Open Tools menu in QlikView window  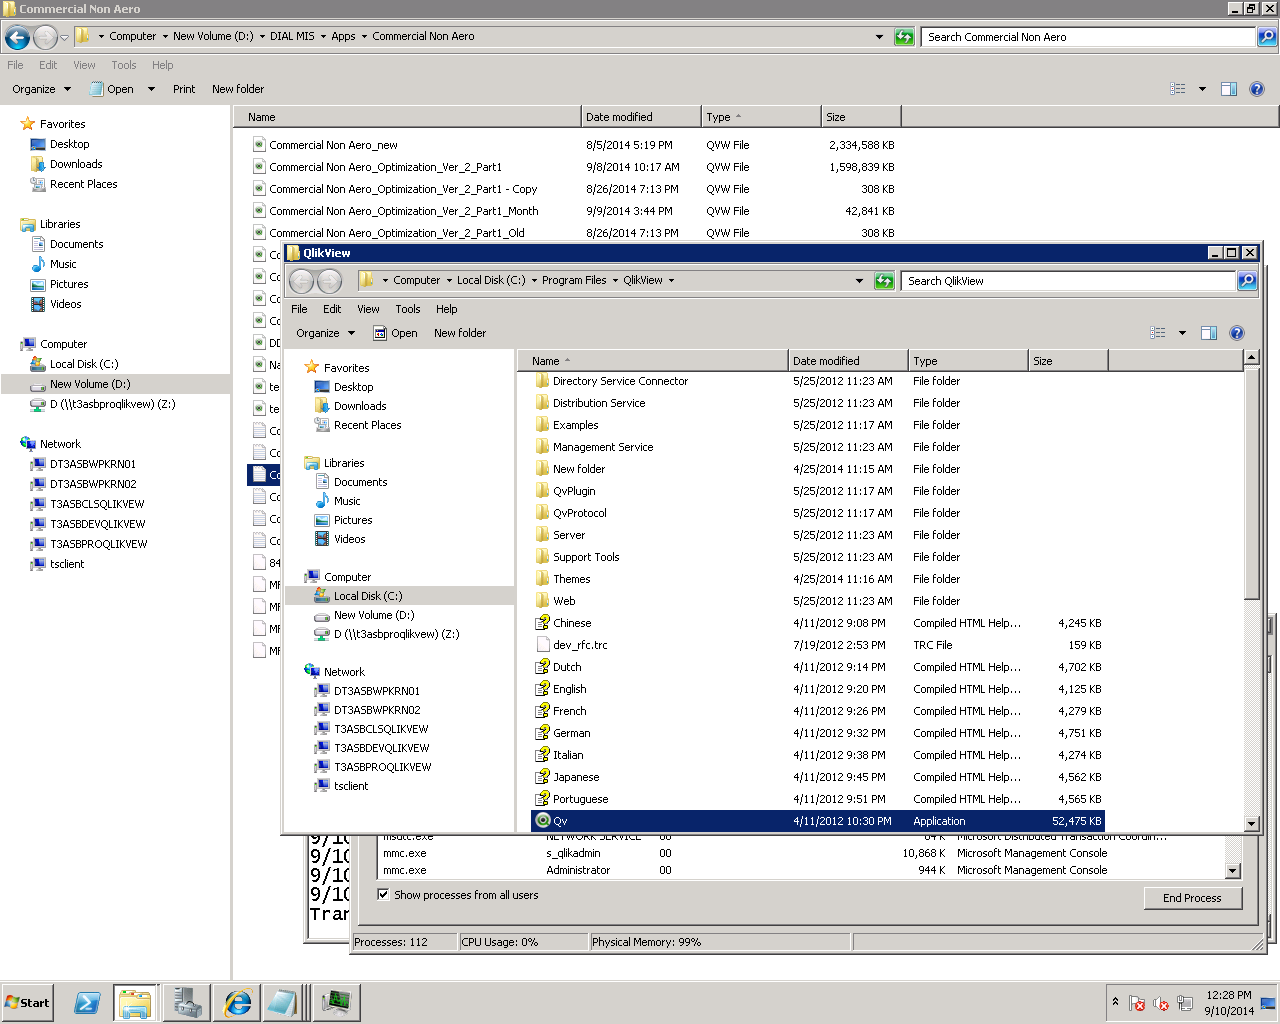407,309
